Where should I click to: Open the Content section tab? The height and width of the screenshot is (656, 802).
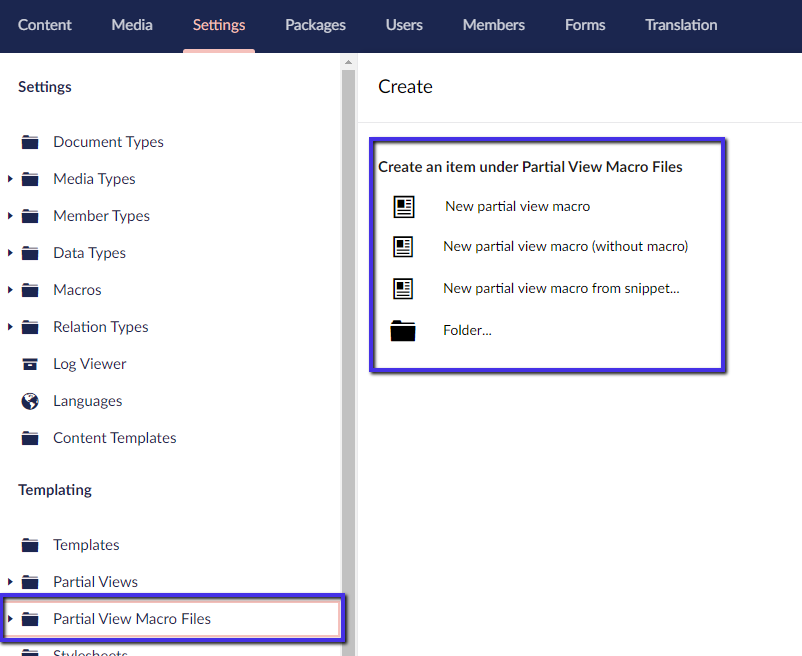tap(45, 25)
